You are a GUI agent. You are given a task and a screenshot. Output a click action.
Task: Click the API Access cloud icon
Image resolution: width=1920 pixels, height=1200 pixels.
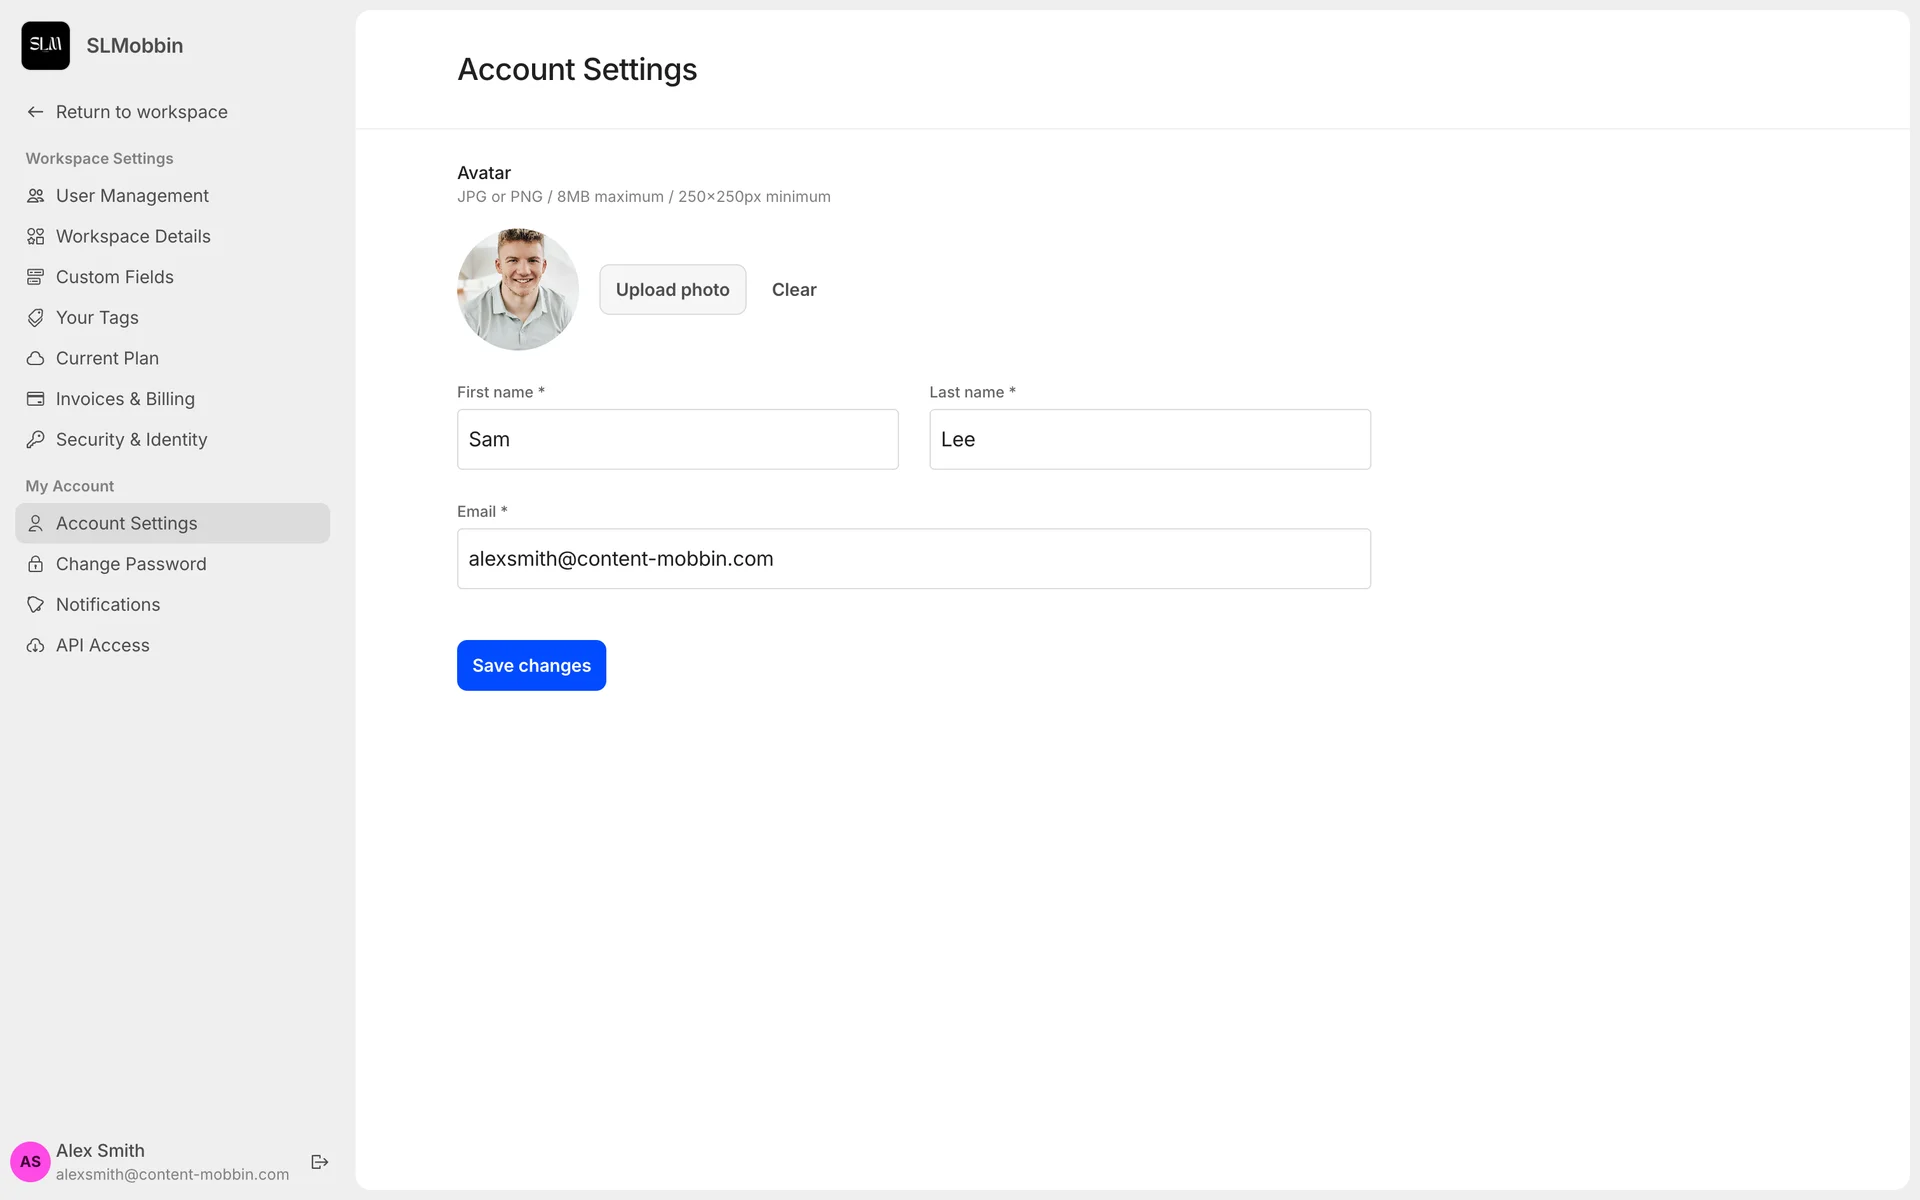pos(35,646)
